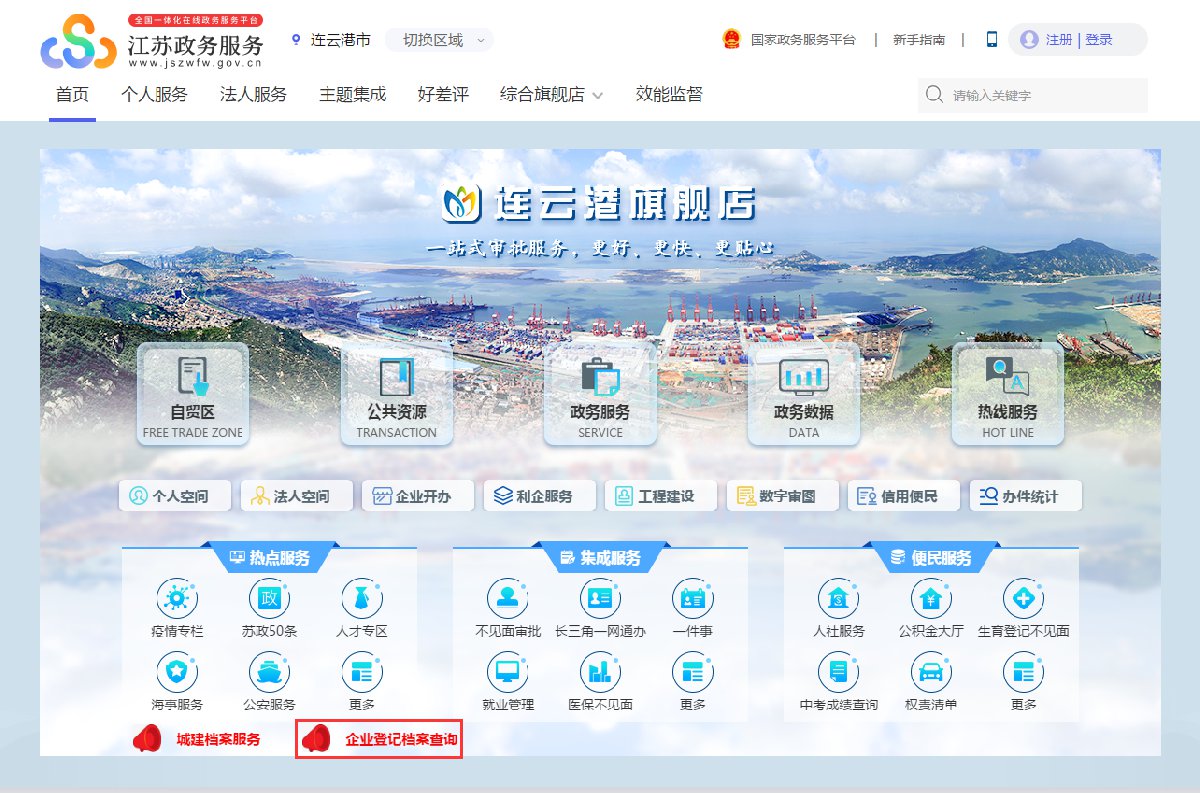Viewport: 1200px width, 793px height.
Task: Click the 连云港市 location label
Action: (x=340, y=40)
